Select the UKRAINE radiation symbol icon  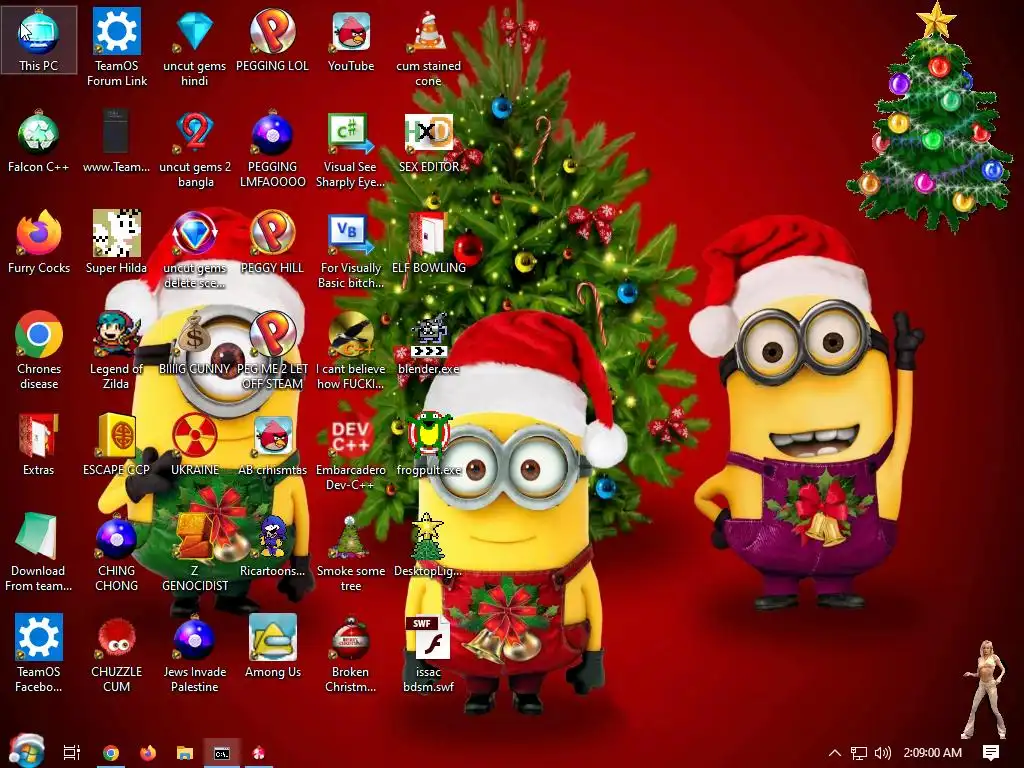195,444
